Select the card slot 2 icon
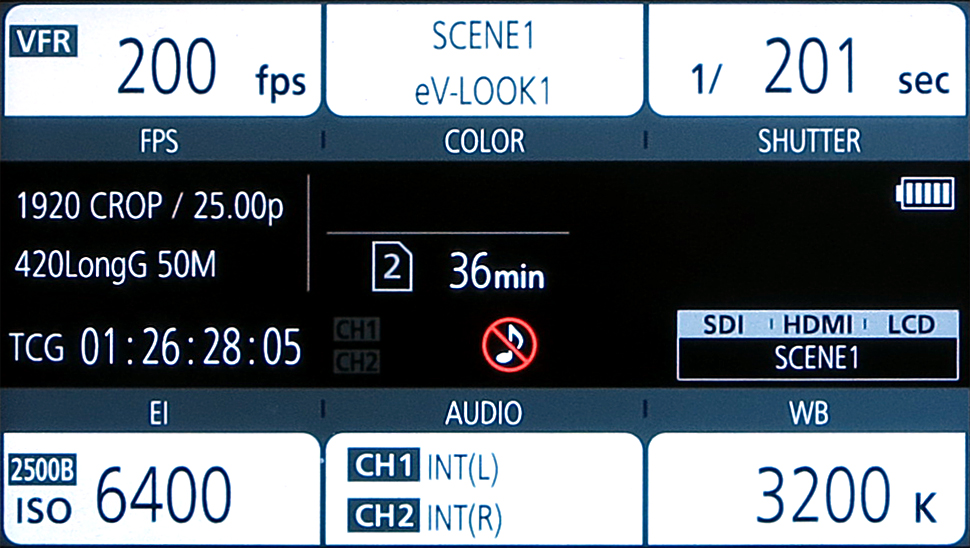Image resolution: width=970 pixels, height=548 pixels. click(392, 267)
